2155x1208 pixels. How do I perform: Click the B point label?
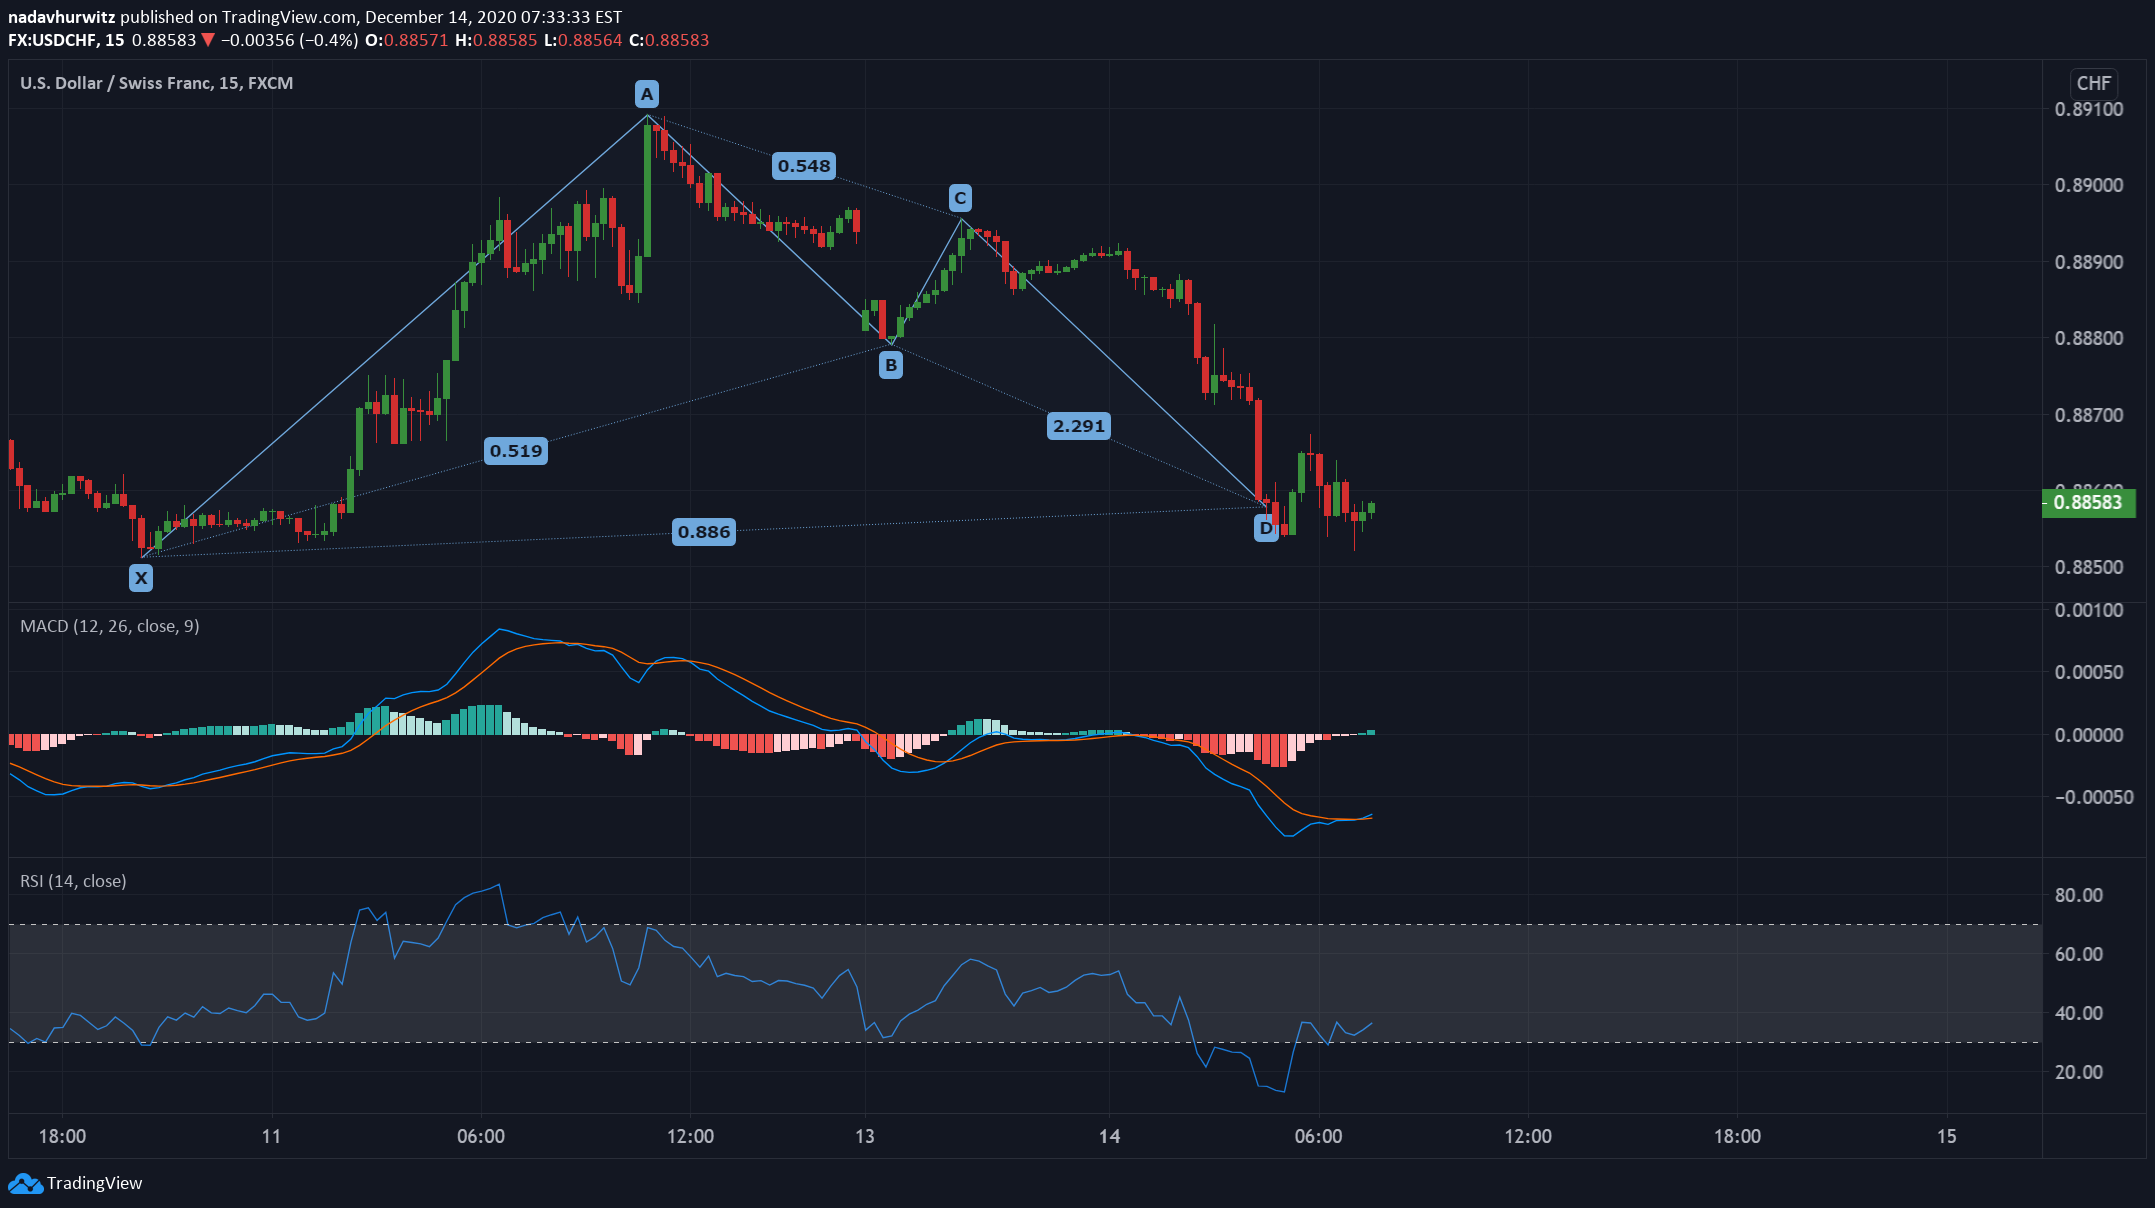click(x=890, y=365)
